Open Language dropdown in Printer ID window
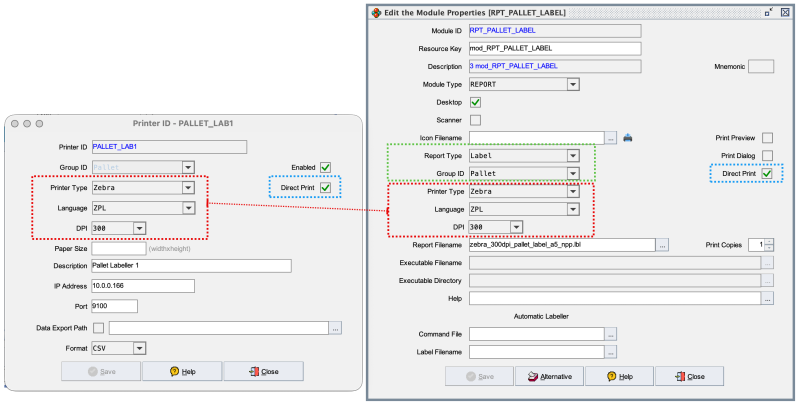Screen dimensions: 800x406 tap(188, 208)
